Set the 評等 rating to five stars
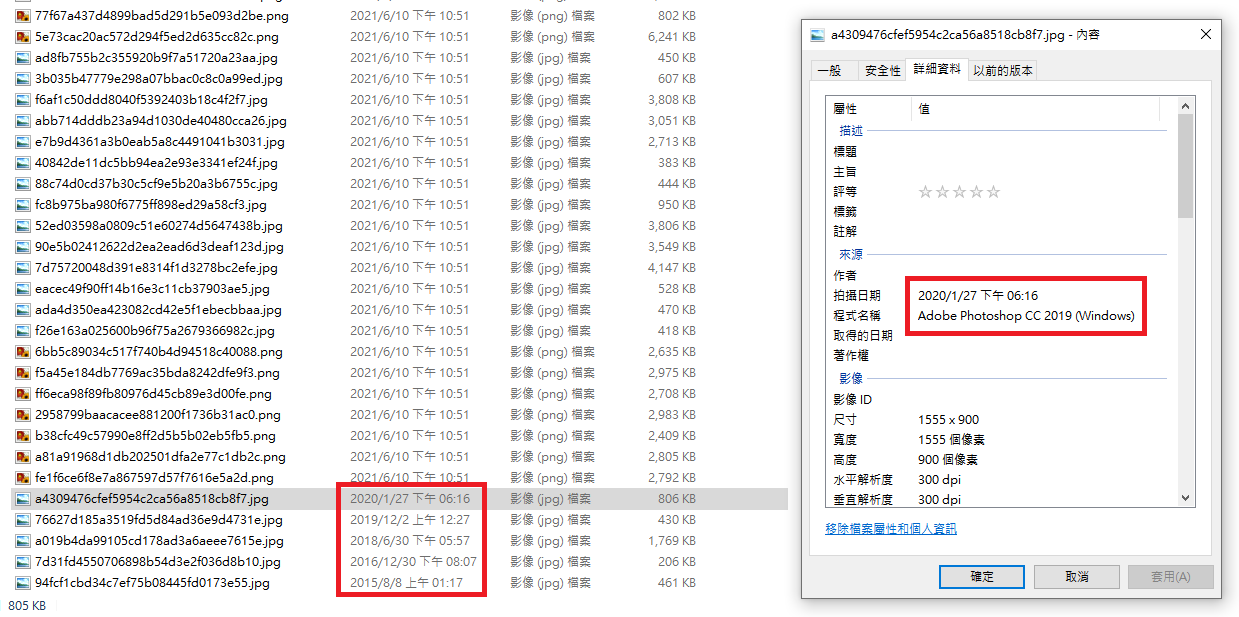Screen dimensions: 1239x617 [x=993, y=192]
